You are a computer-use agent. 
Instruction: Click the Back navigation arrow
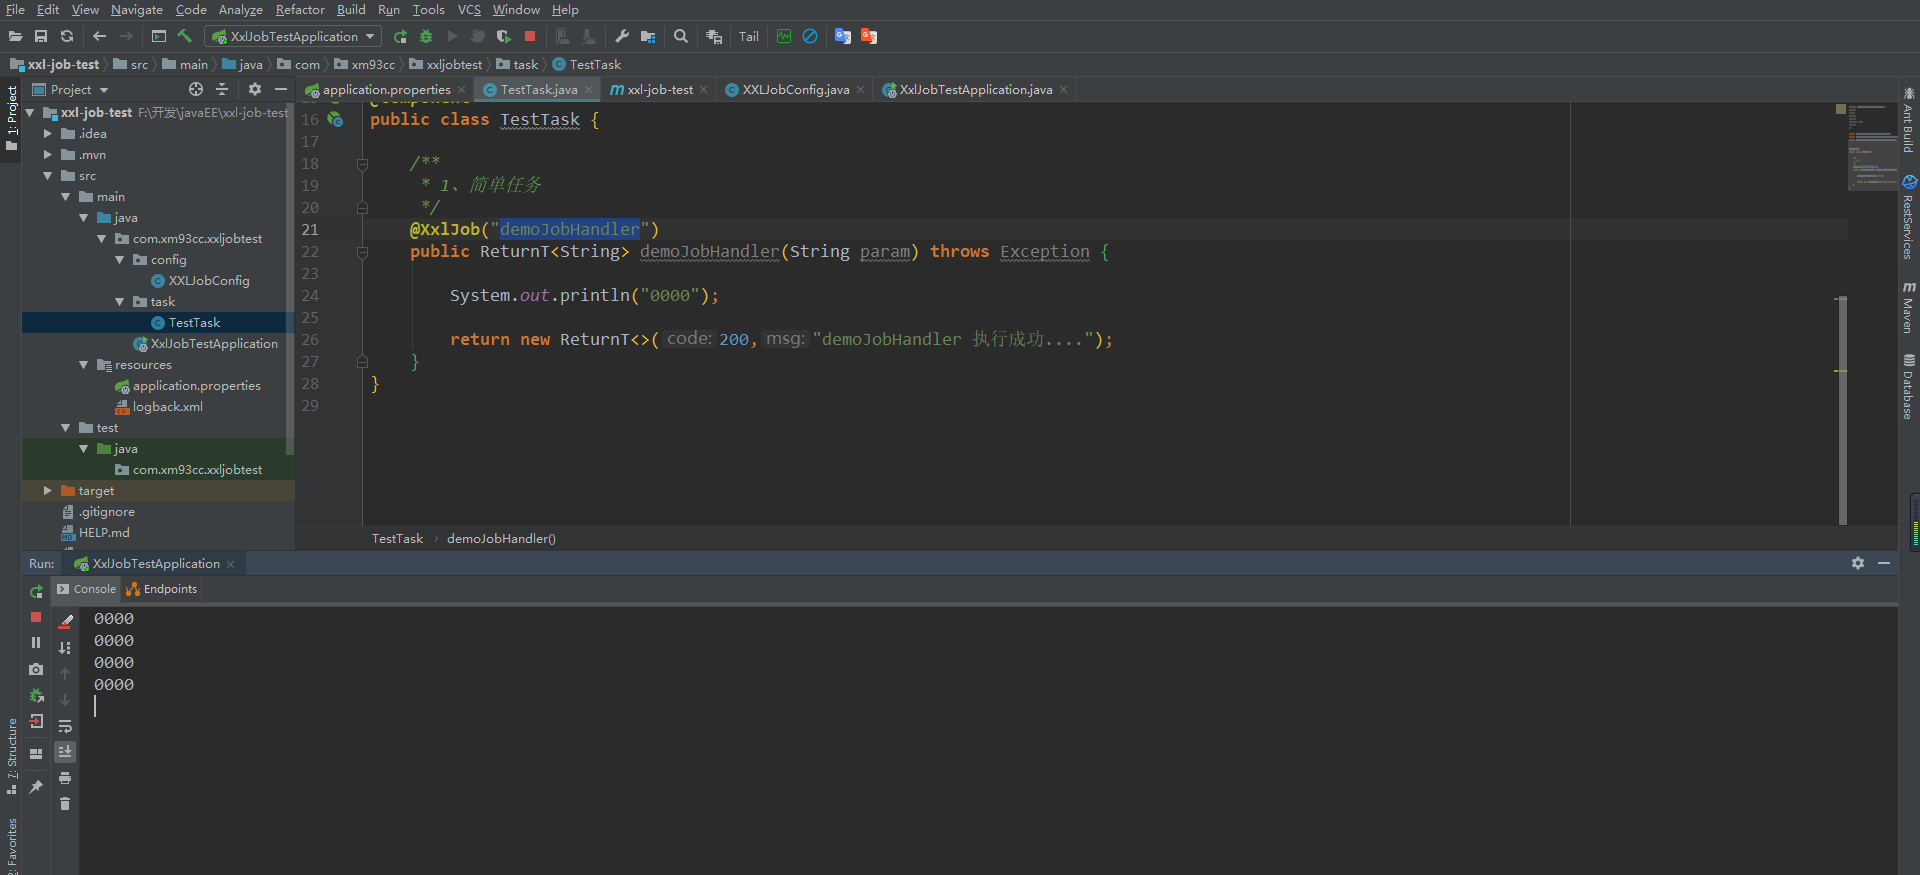(x=99, y=36)
